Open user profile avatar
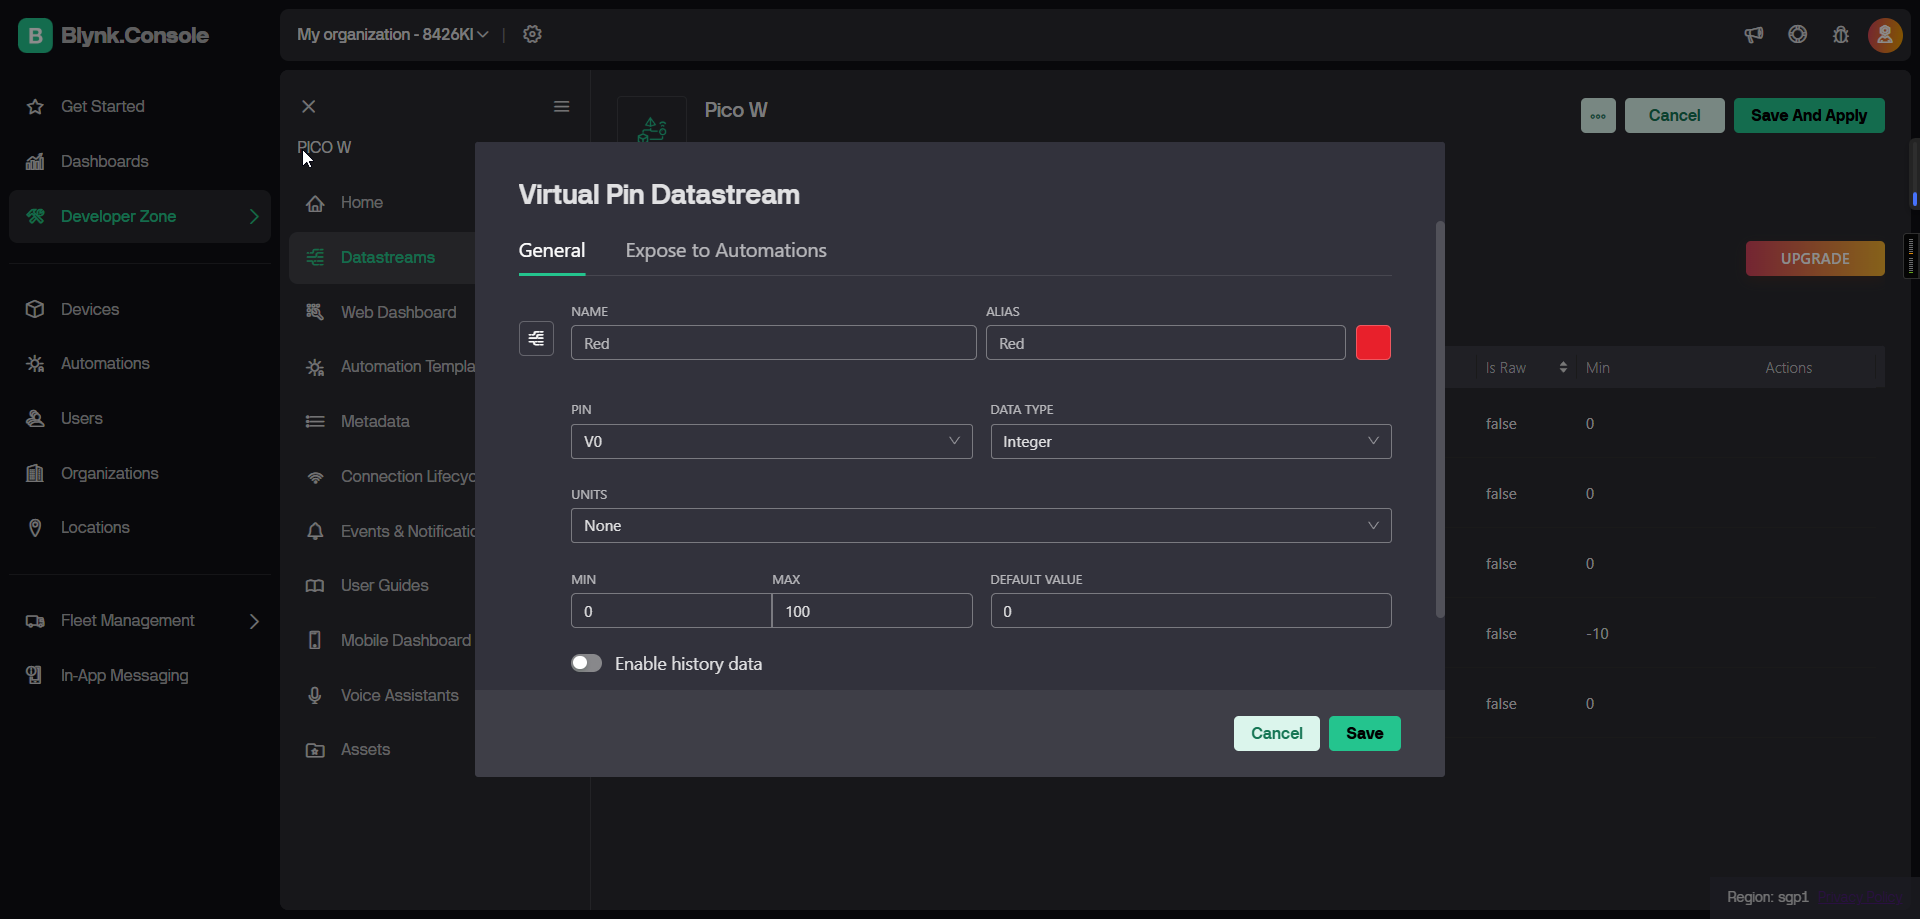The image size is (1920, 919). (1885, 35)
